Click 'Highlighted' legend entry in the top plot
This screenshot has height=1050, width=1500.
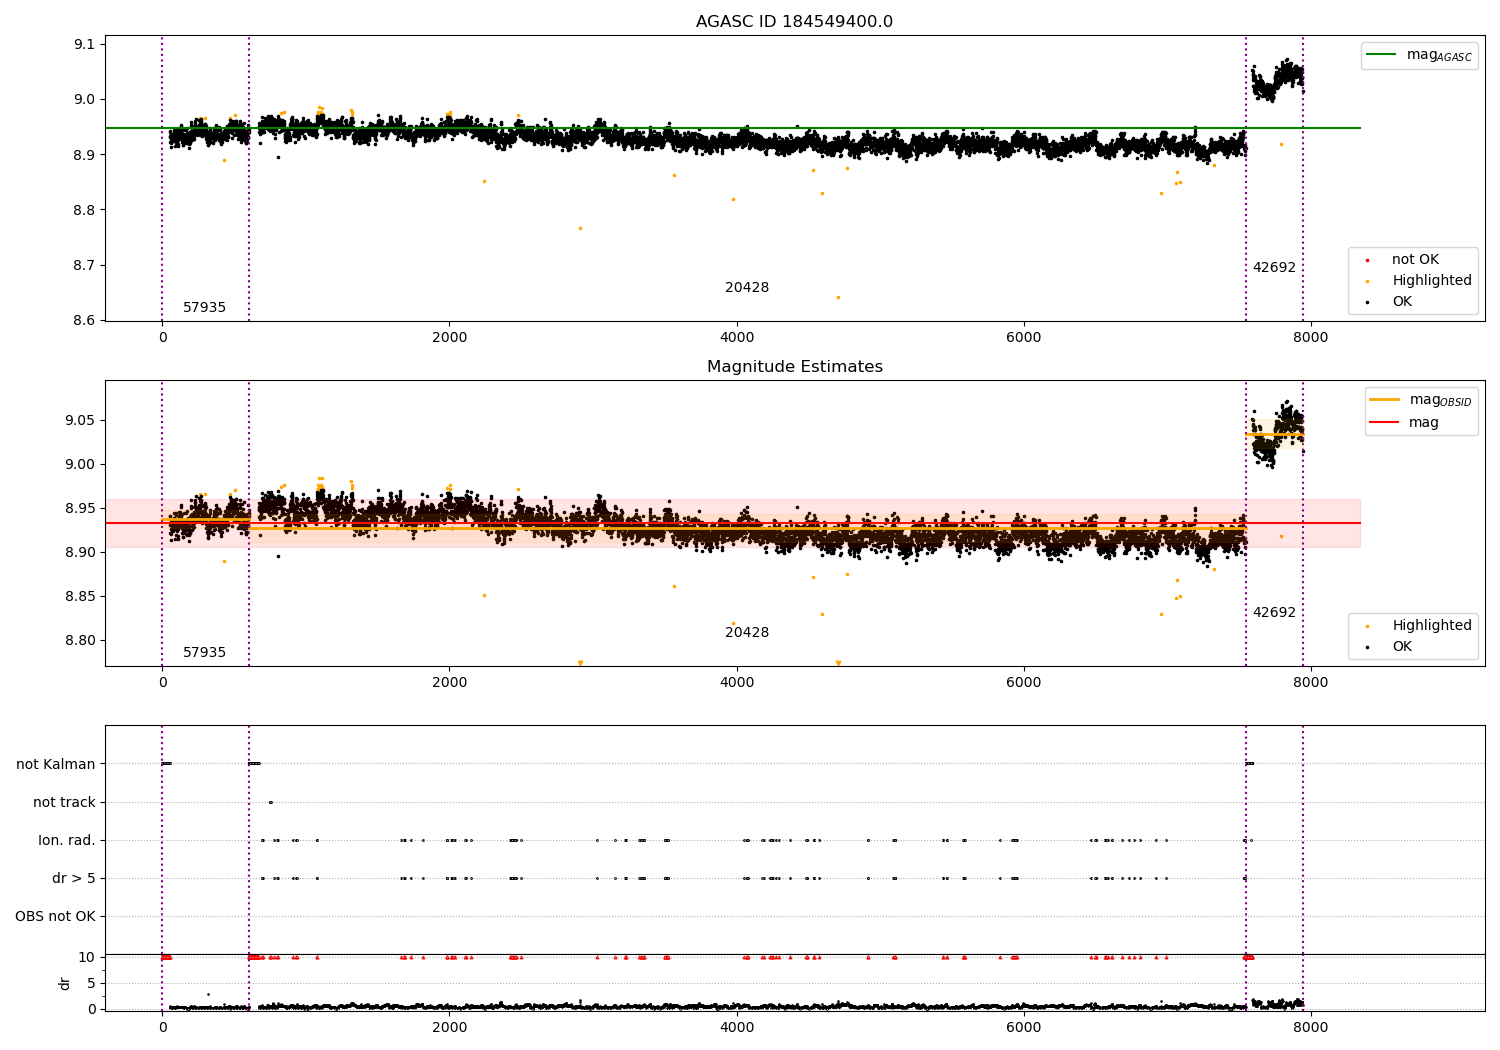coord(1432,281)
